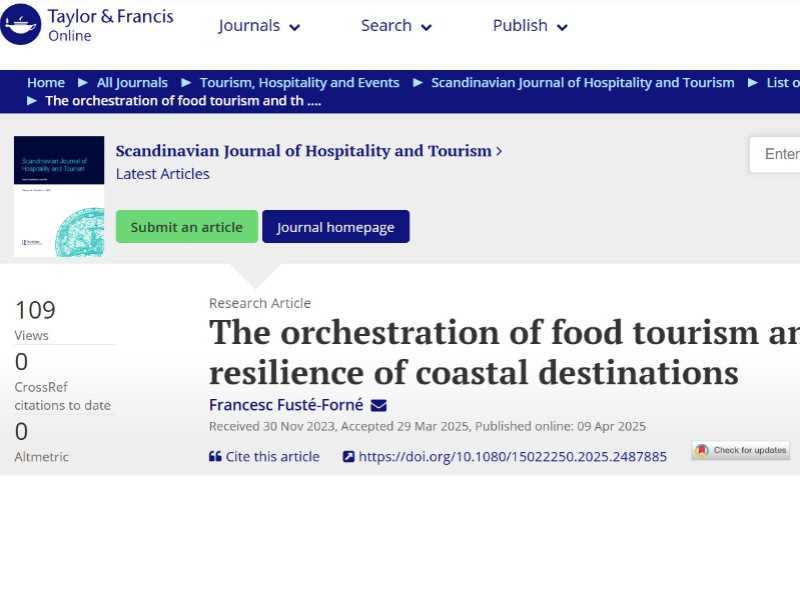Open Tourism, Hospitality and Events breadcrumb
Image resolution: width=800 pixels, height=600 pixels.
tap(299, 83)
